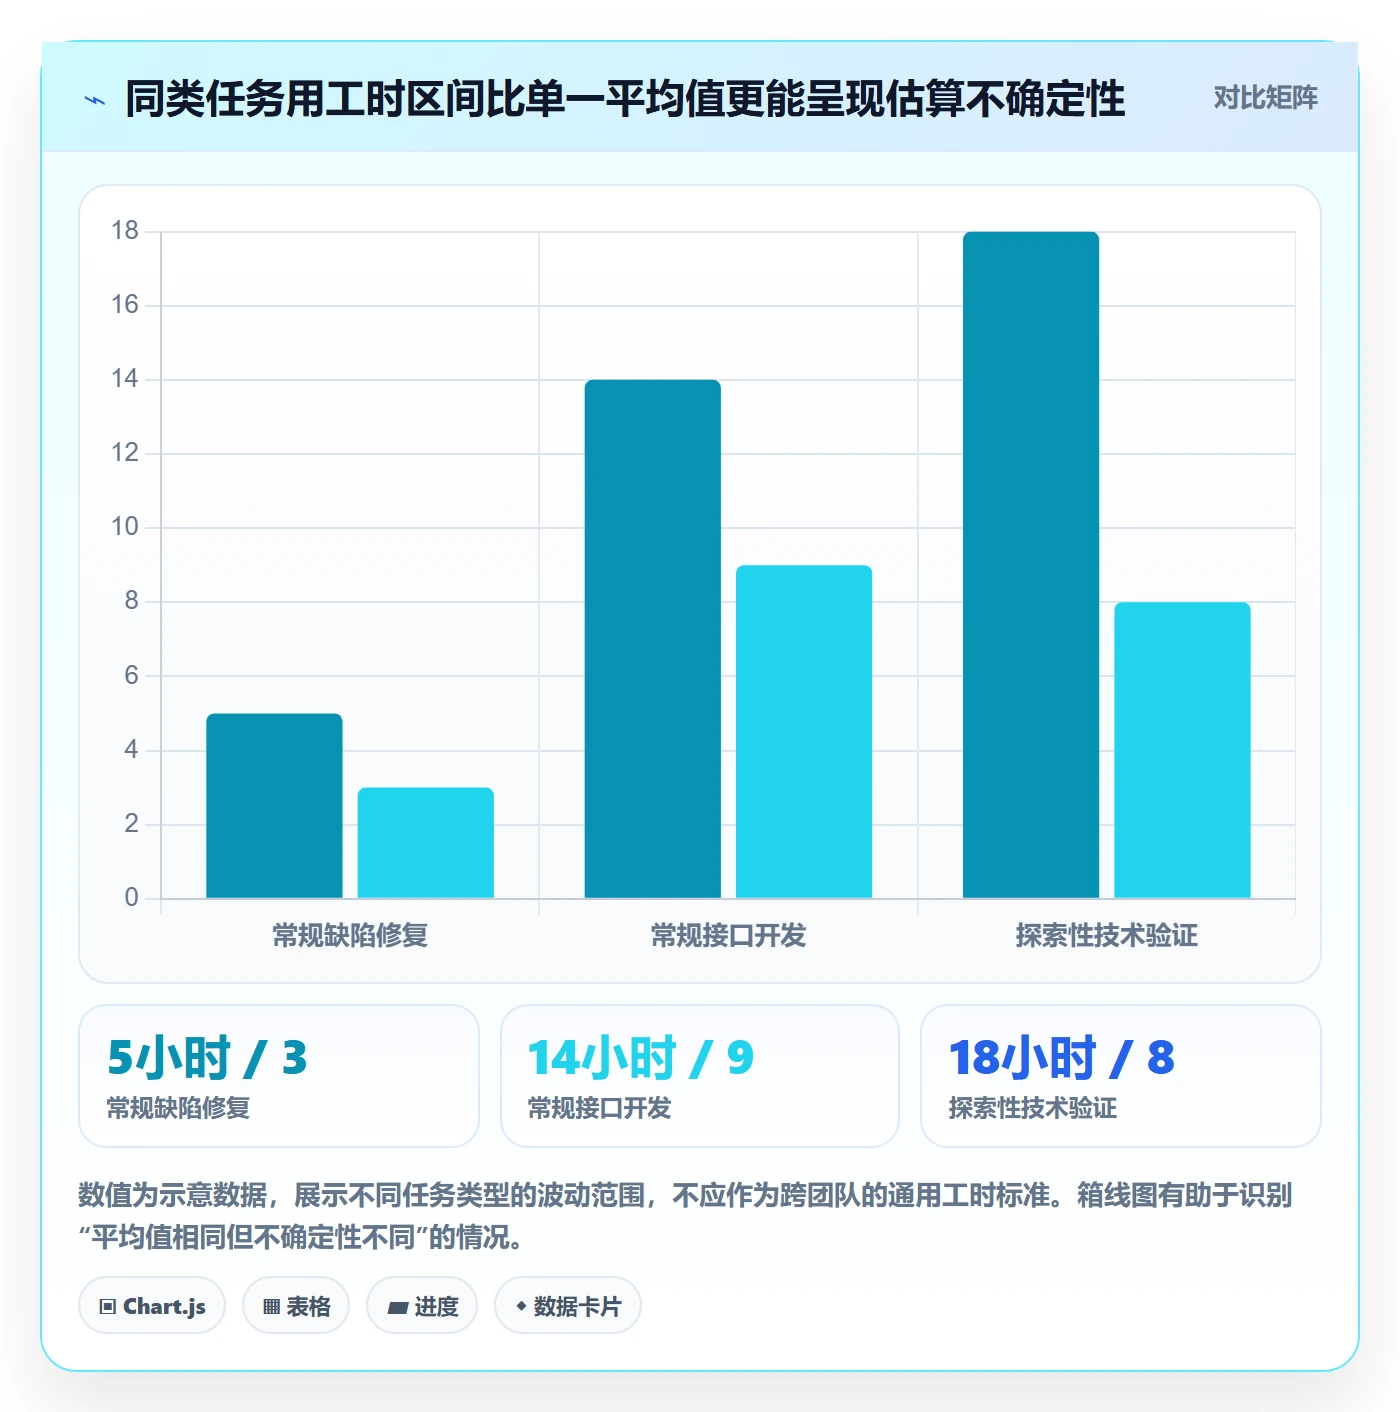
Task: Click the square icon in Chart.js chip
Action: pos(108,1307)
